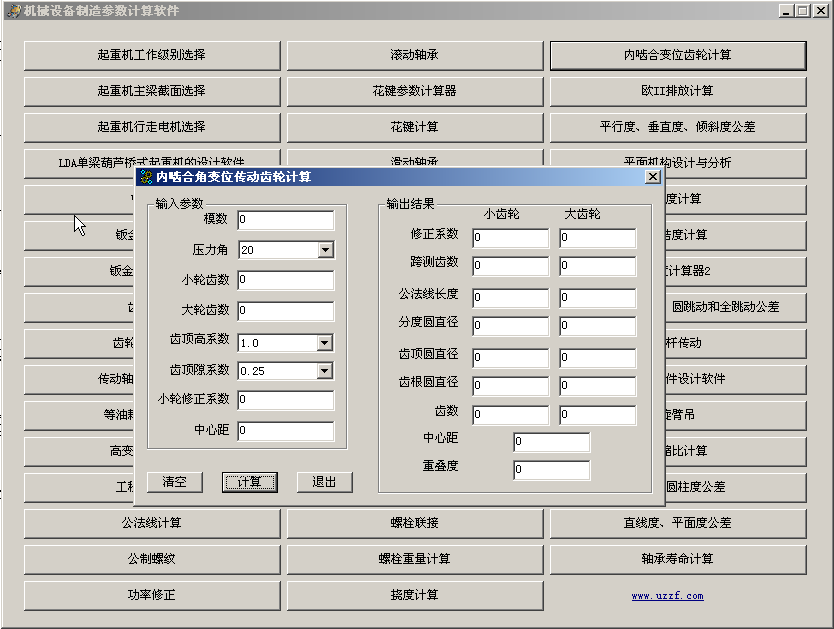Open 花键计算
Screen dimensions: 834x629
pyautogui.click(x=415, y=128)
